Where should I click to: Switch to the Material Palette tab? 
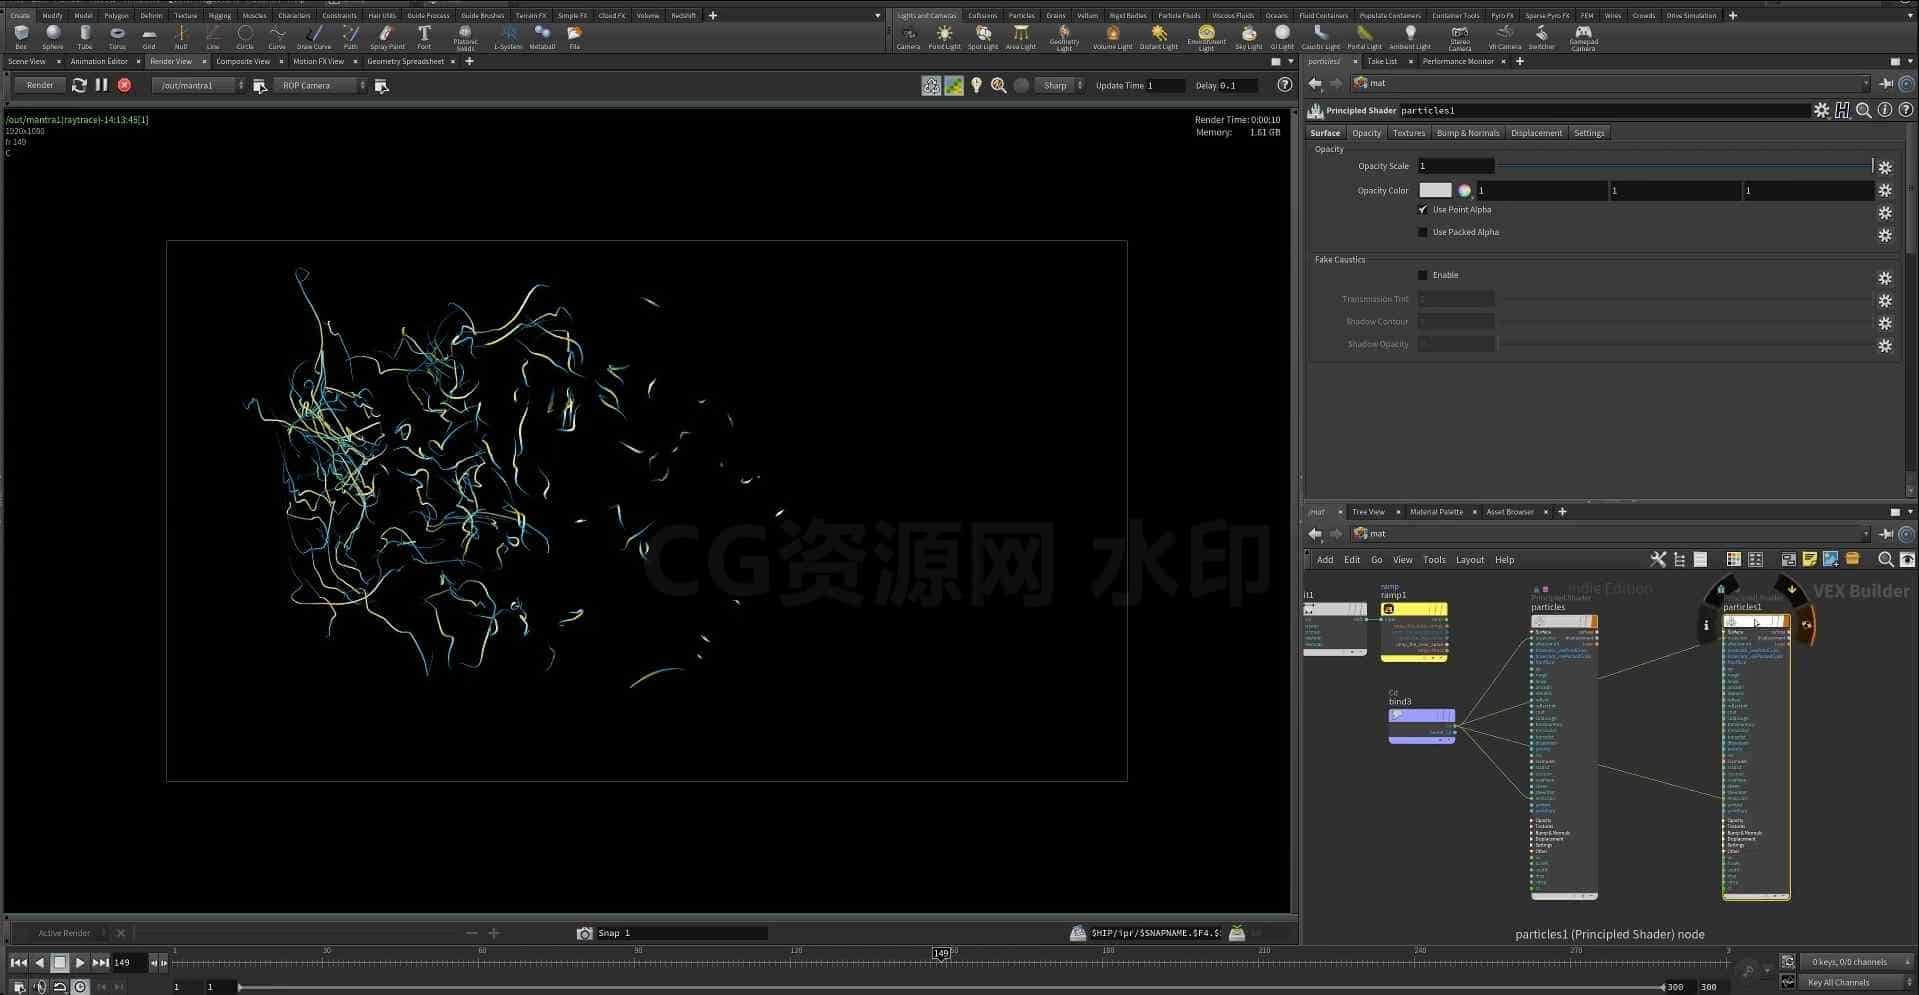(x=1436, y=512)
